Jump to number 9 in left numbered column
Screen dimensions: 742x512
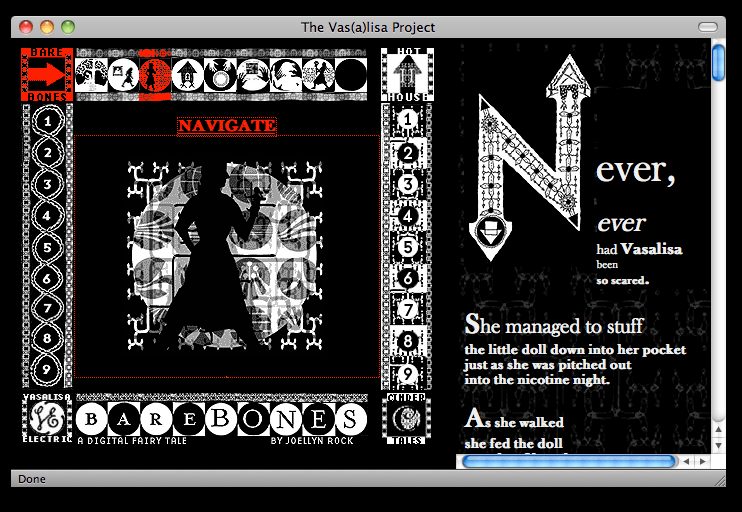click(x=48, y=369)
